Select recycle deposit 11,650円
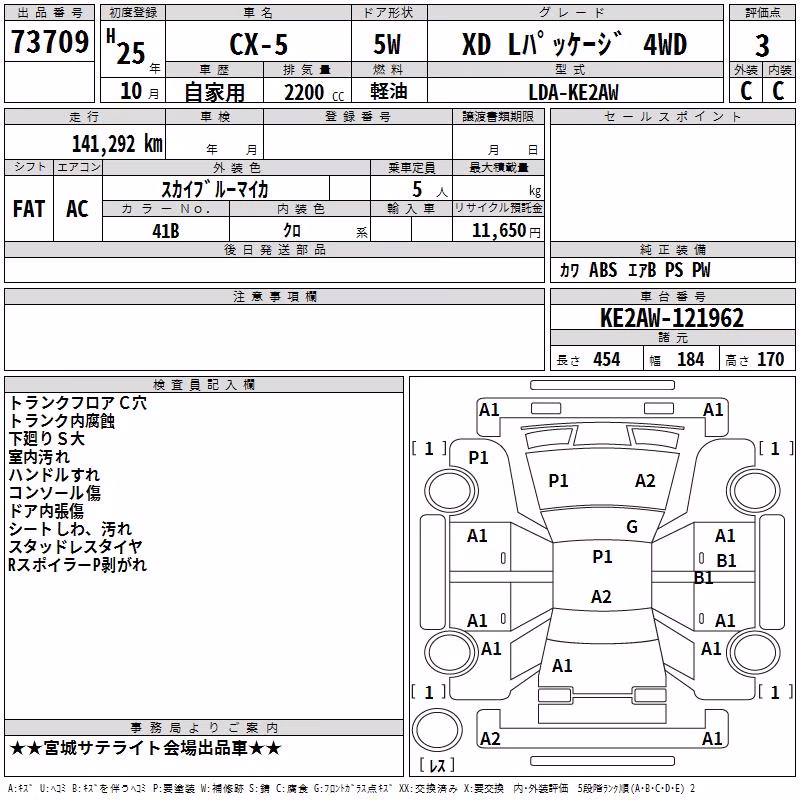The height and width of the screenshot is (800, 800). tap(506, 231)
